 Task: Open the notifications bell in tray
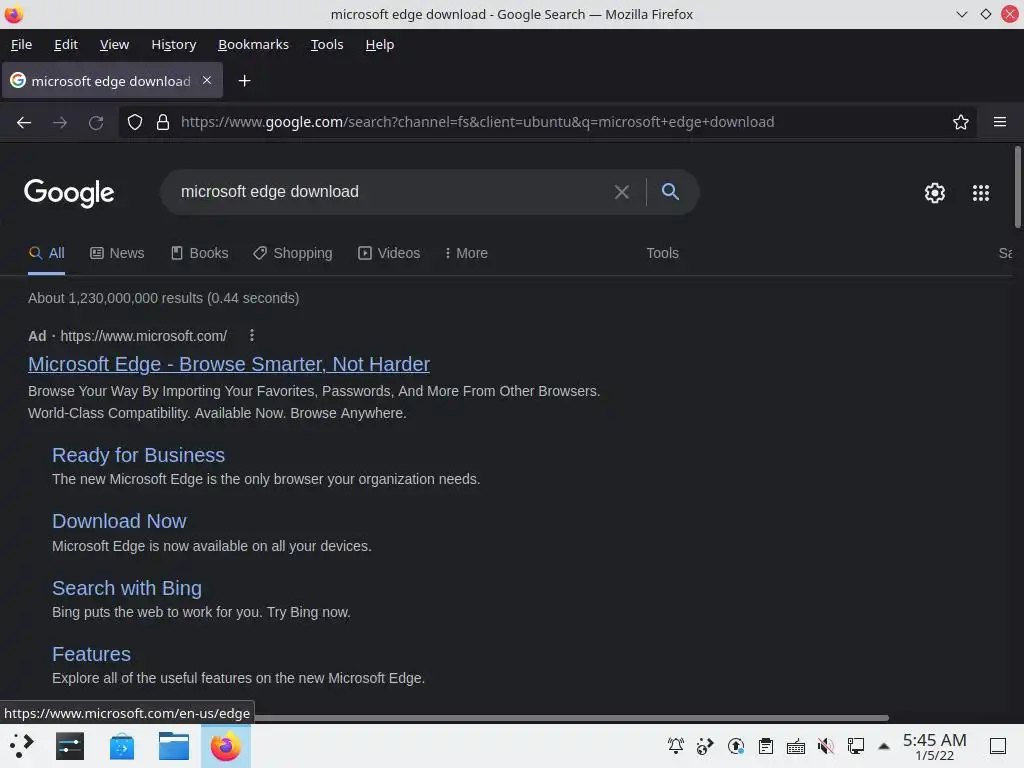pyautogui.click(x=676, y=746)
